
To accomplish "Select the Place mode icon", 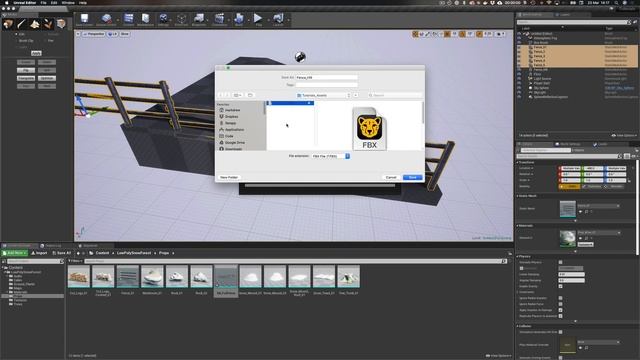I will click(8, 24).
